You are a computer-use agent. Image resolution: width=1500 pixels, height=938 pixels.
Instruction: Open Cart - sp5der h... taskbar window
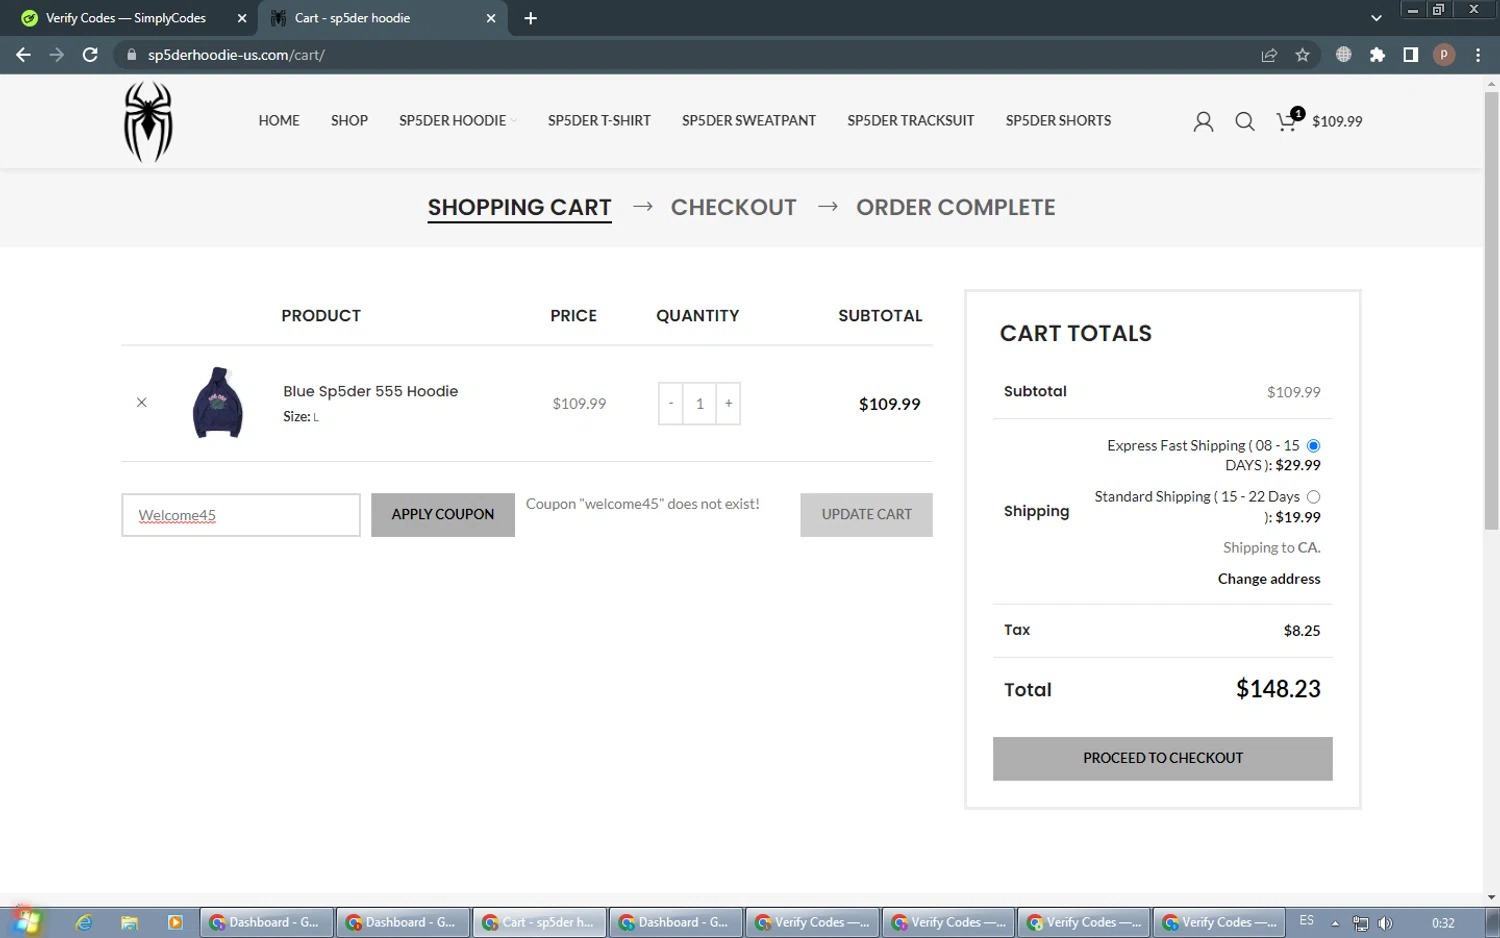click(x=540, y=922)
